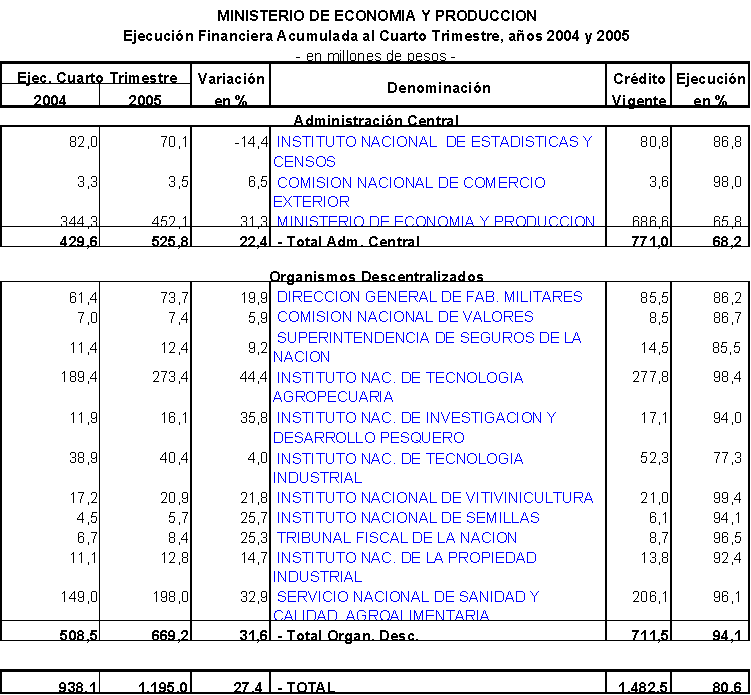Click the 82,0 value for 2004
This screenshot has width=751, height=695.
(83, 142)
